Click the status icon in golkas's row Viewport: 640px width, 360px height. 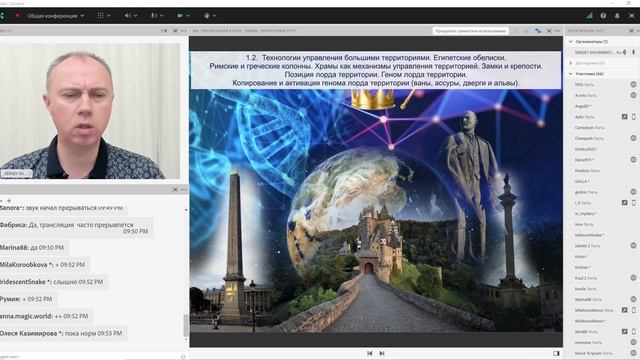tap(633, 192)
